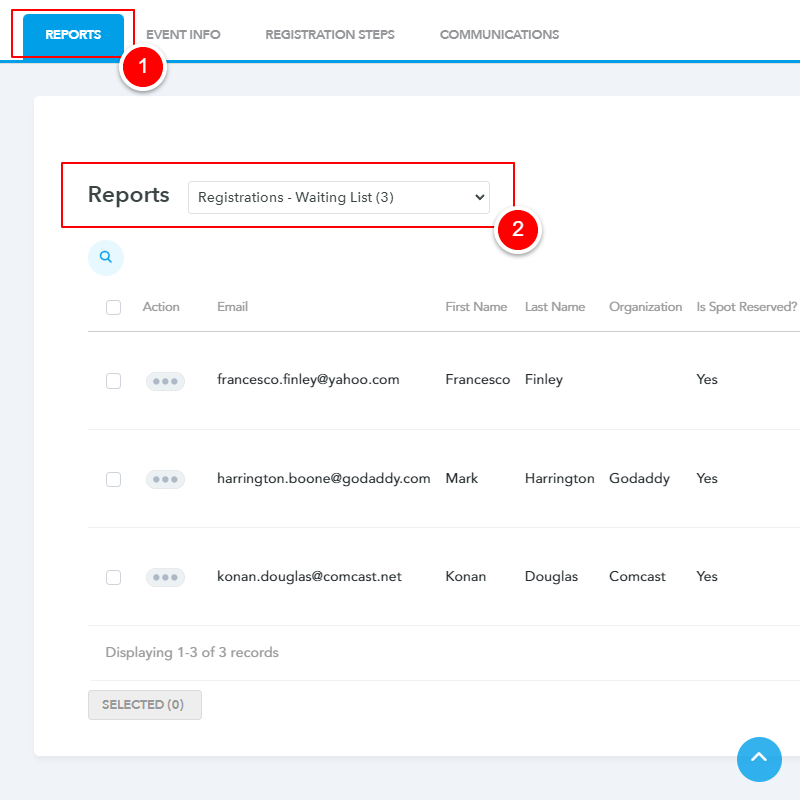
Task: Open the Communications tab
Action: [499, 34]
